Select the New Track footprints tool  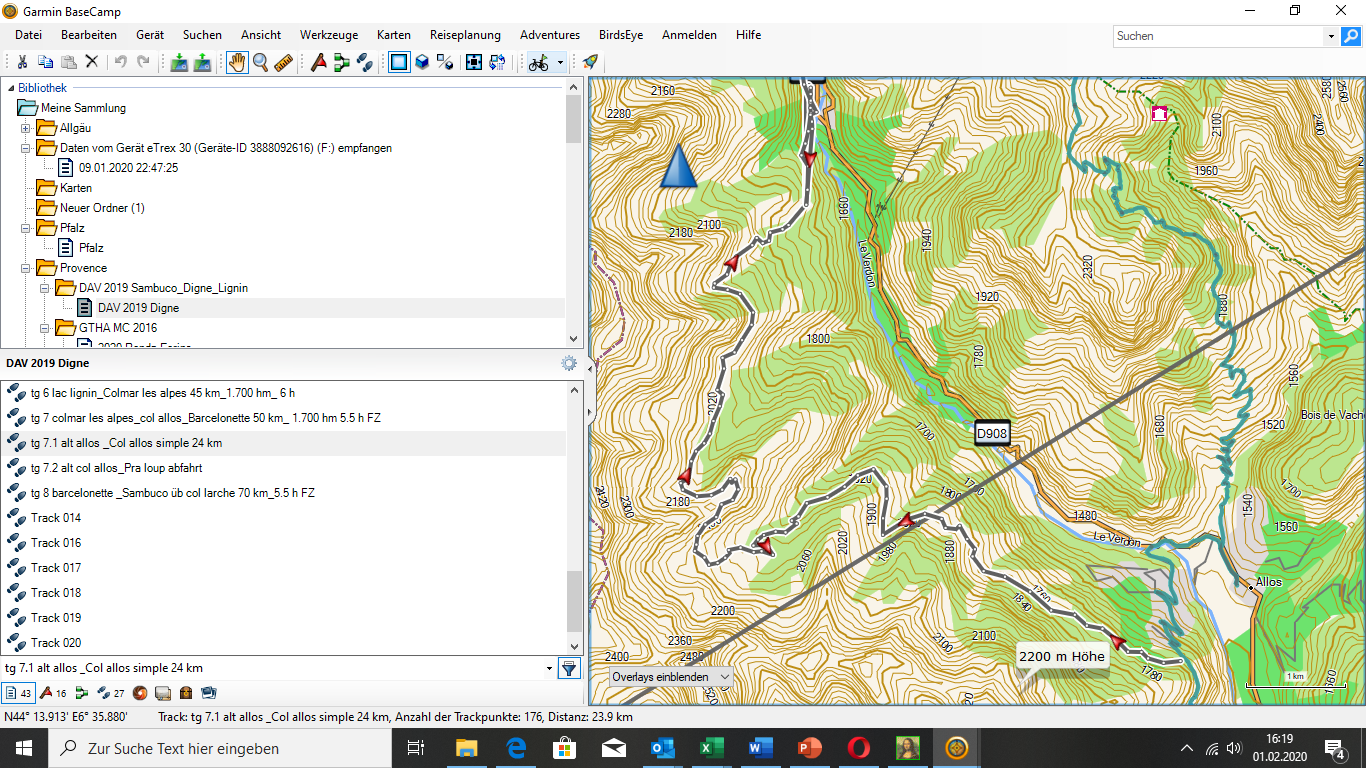[365, 62]
